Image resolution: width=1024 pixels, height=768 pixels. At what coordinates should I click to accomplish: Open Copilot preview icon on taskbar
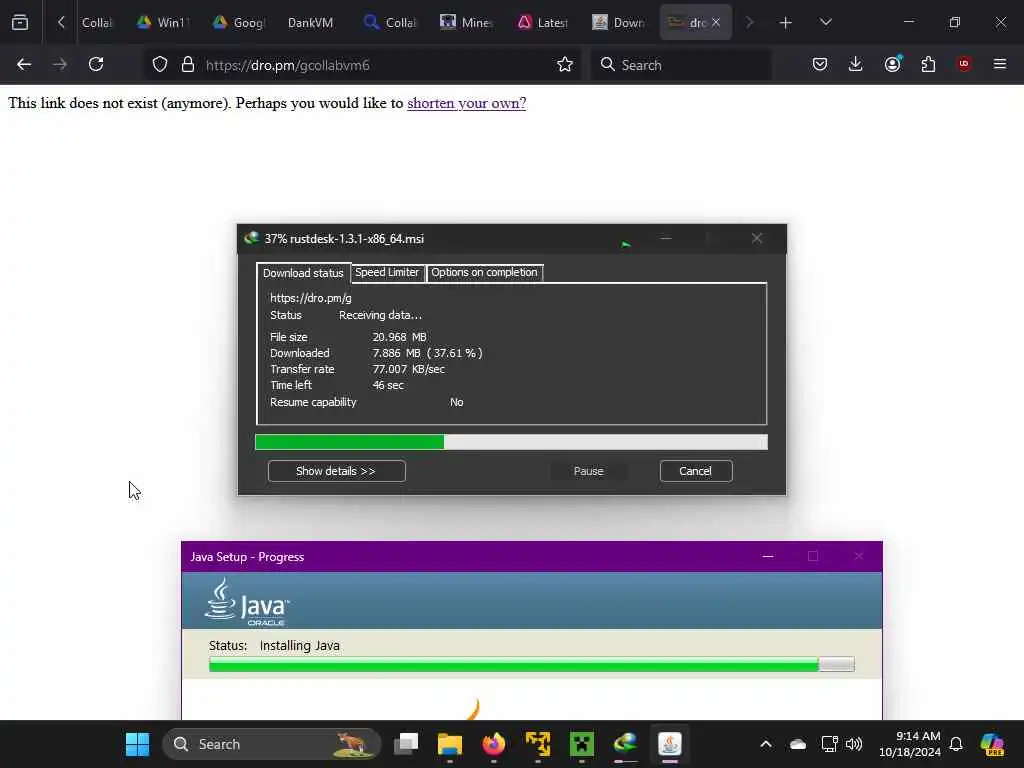(993, 744)
